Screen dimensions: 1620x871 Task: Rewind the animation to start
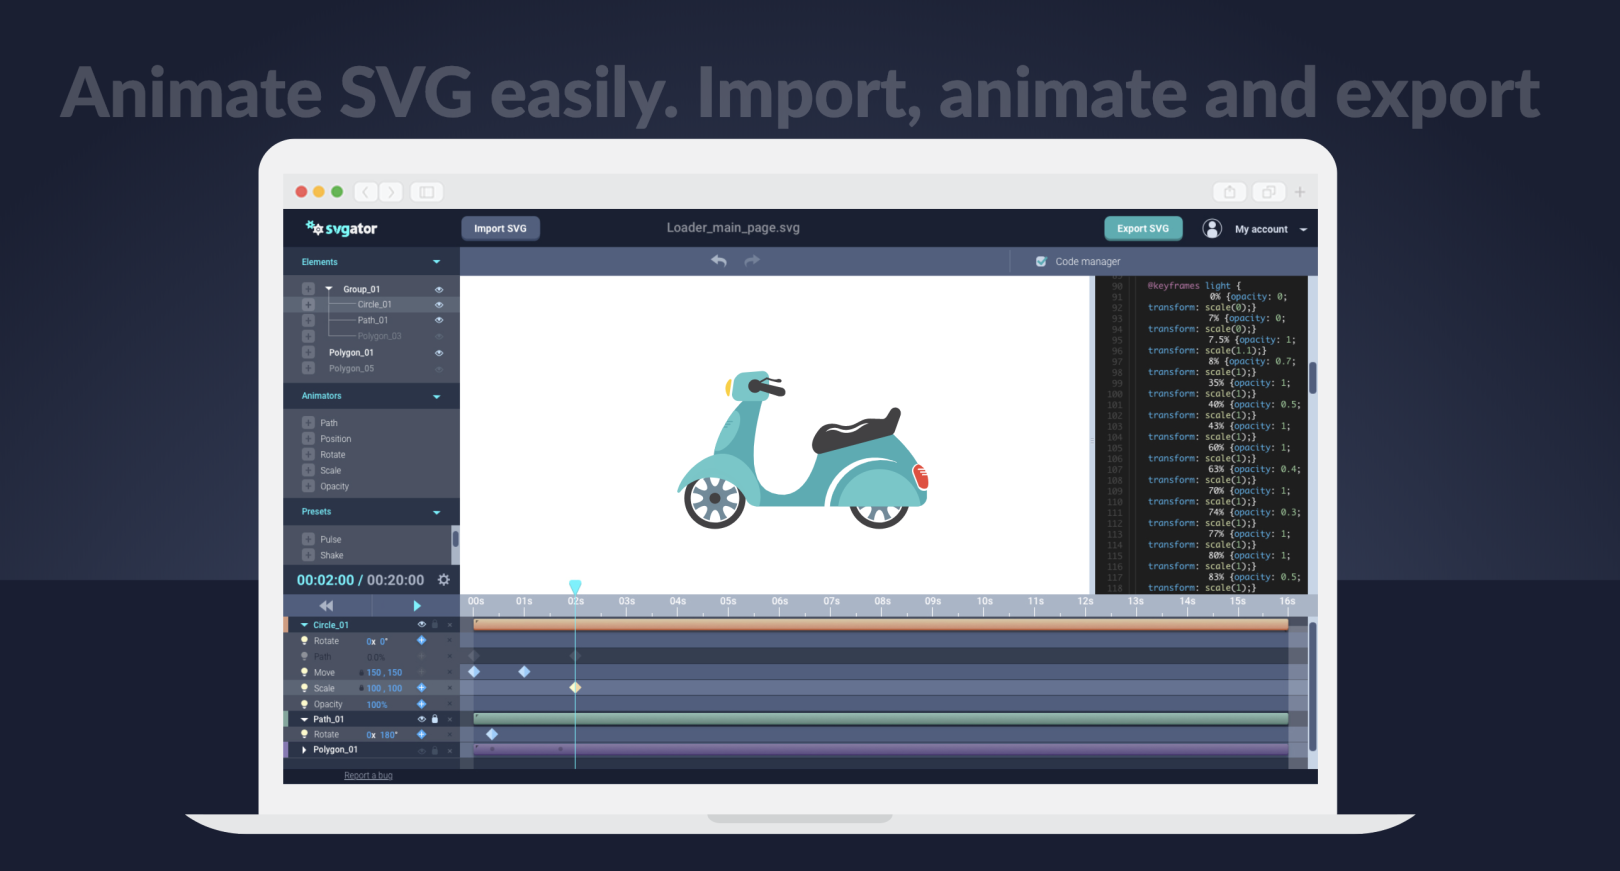[x=326, y=606]
